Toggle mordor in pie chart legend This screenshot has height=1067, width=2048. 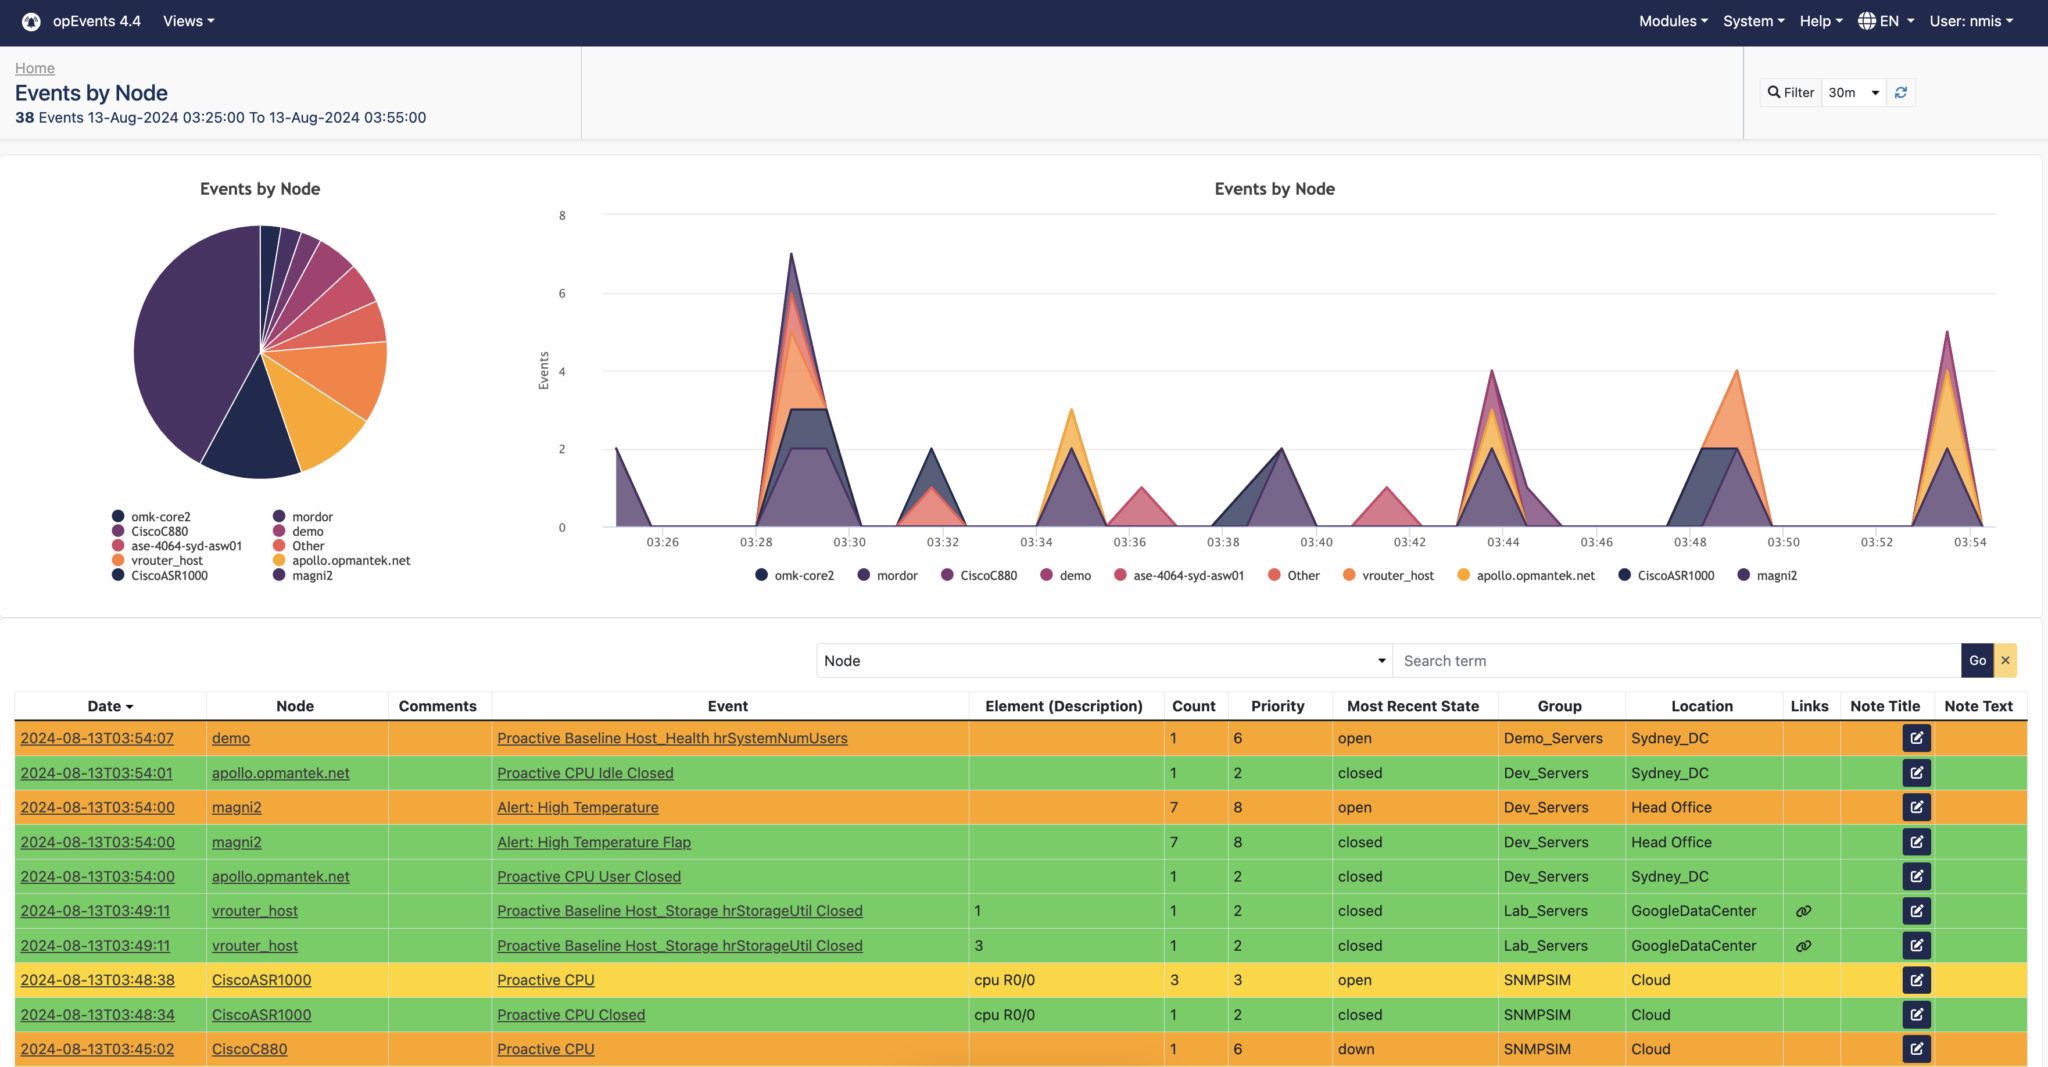(x=303, y=517)
